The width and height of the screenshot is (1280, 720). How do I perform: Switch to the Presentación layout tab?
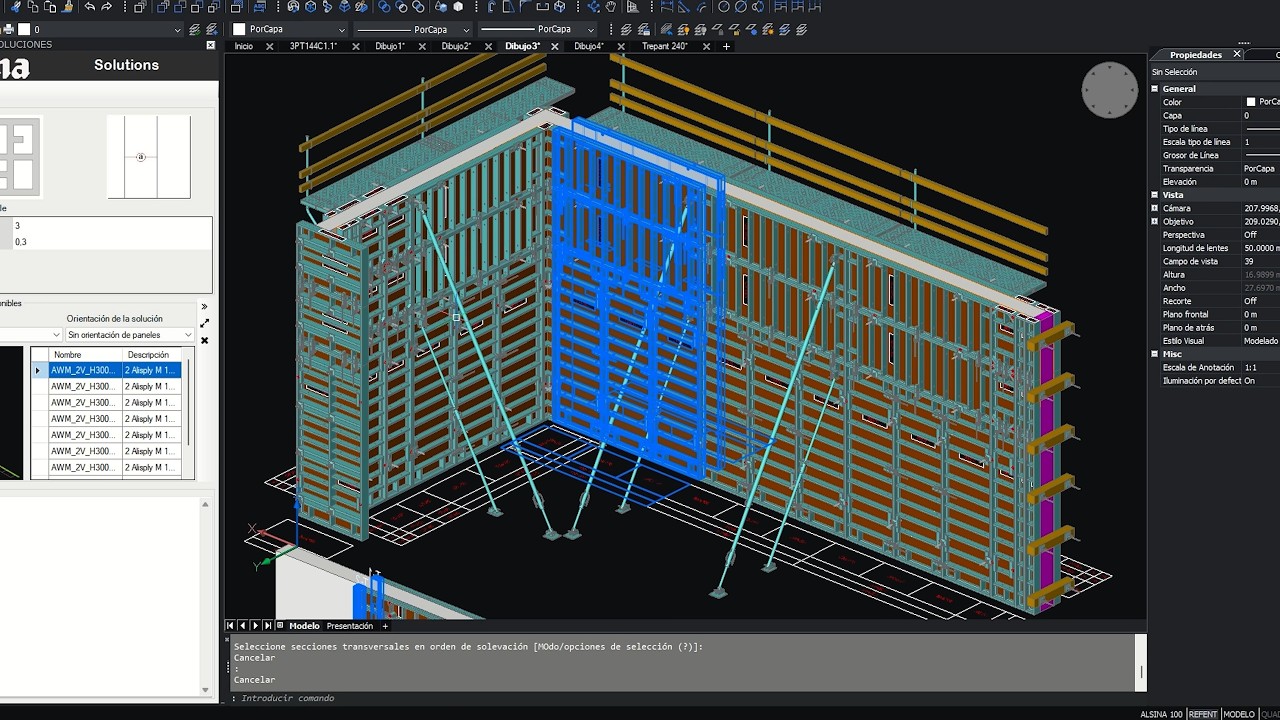point(349,626)
